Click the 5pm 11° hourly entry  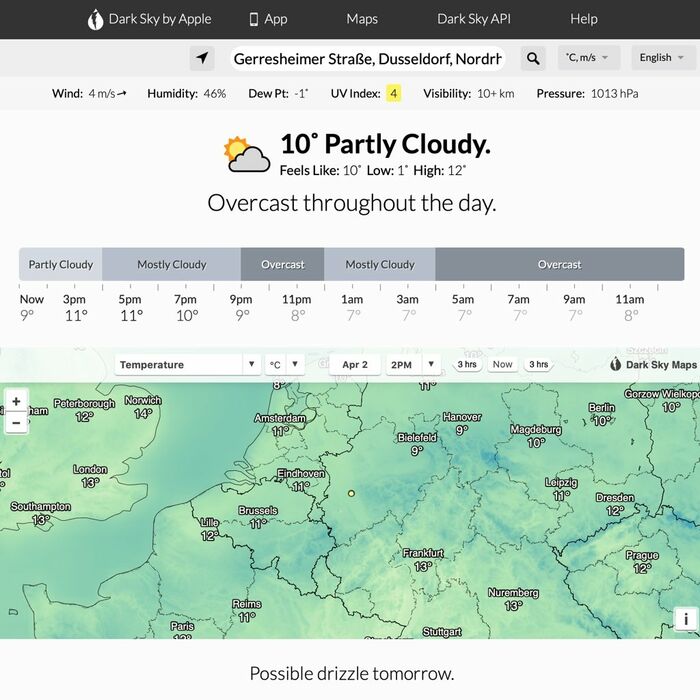click(x=131, y=308)
